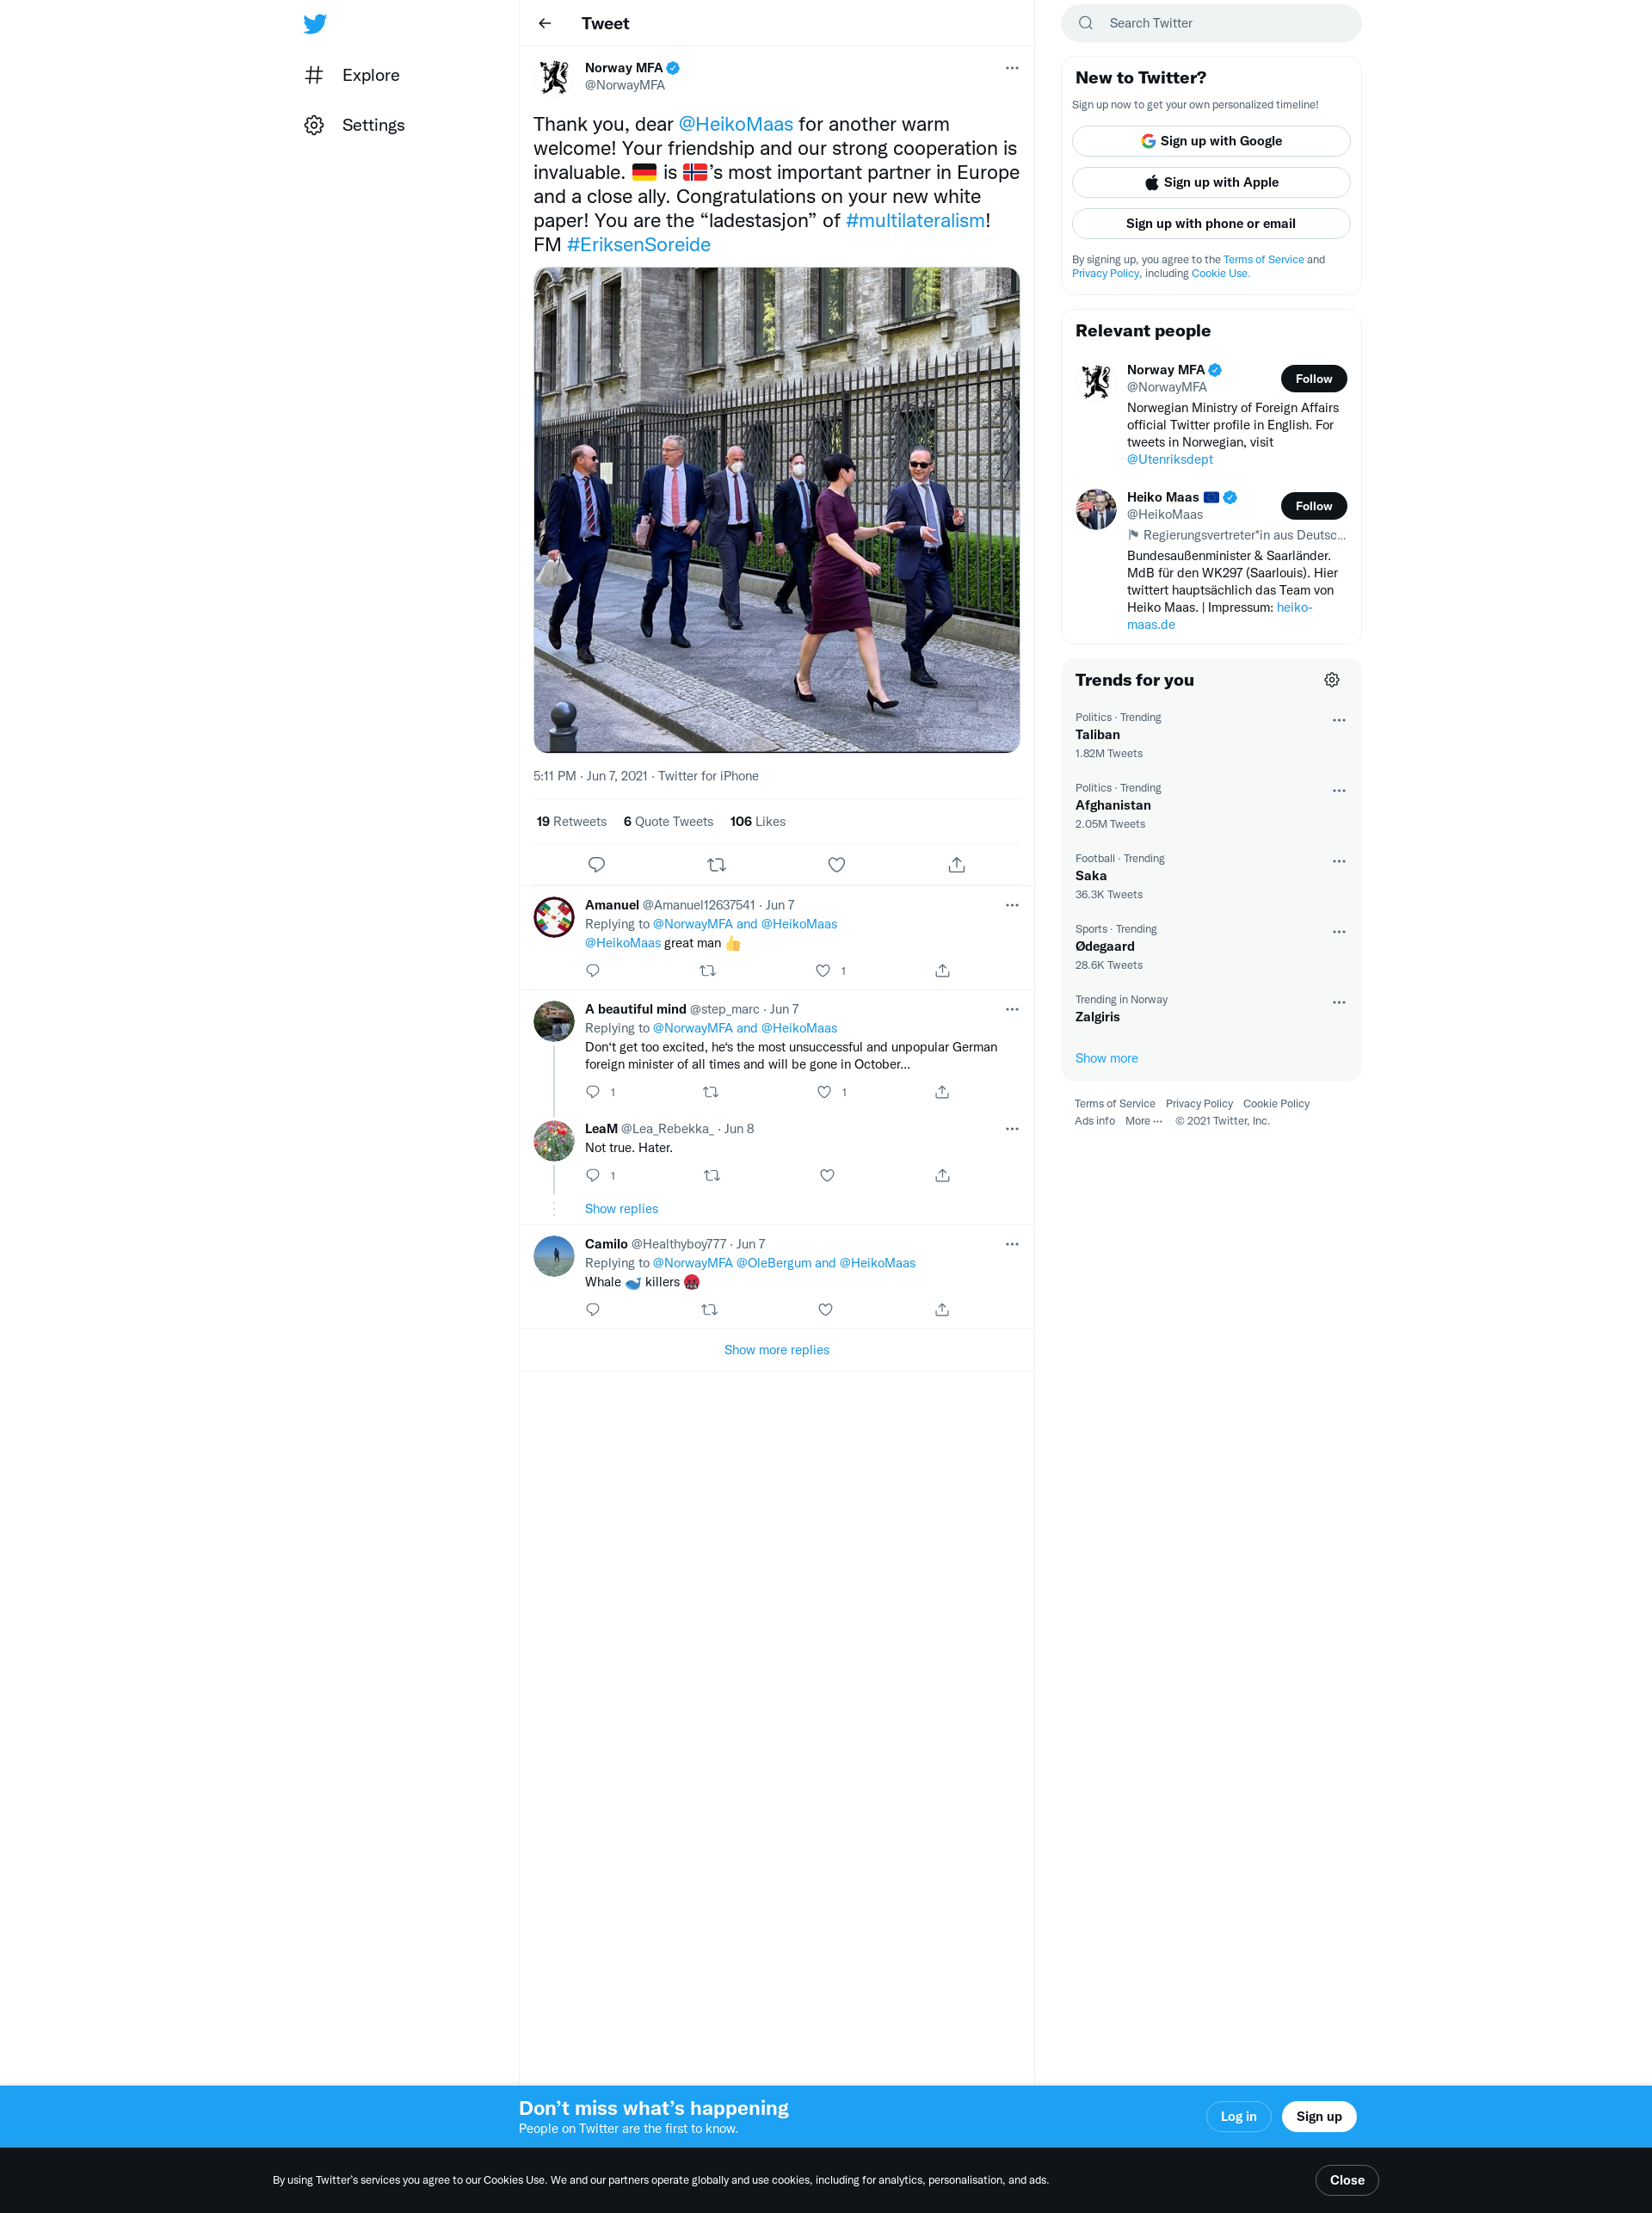Click the Search Twitter field

pyautogui.click(x=1210, y=23)
